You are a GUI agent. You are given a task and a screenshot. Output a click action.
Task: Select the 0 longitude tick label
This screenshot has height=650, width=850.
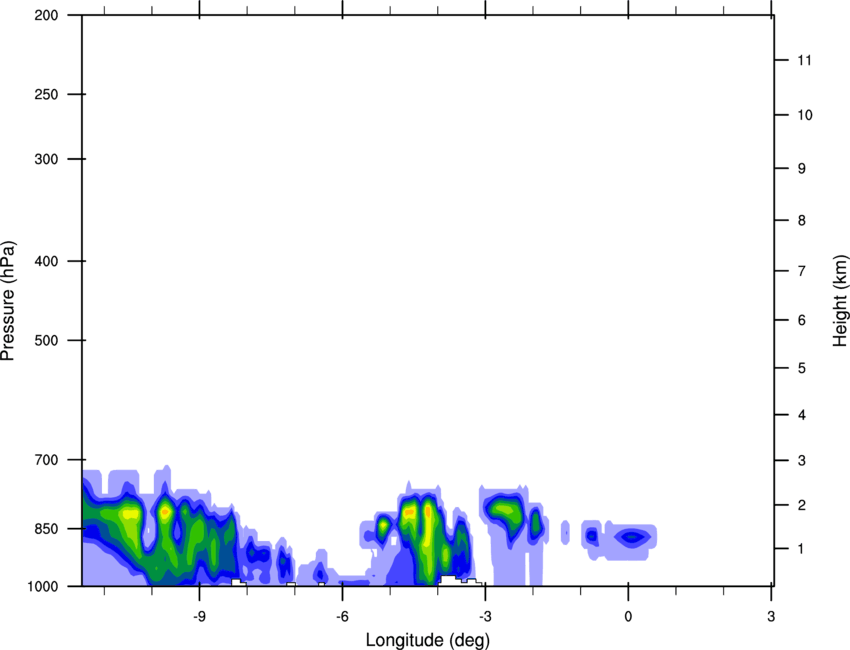click(x=628, y=613)
